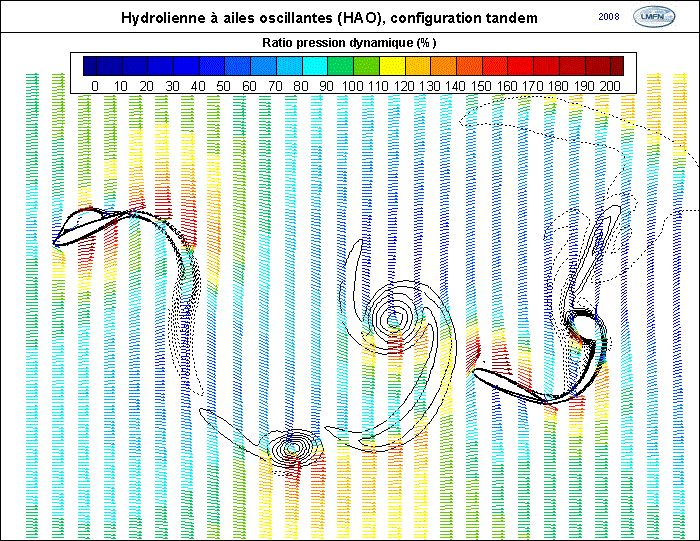This screenshot has height=541, width=700.
Task: Click the '70' colorbar value
Action: pos(275,86)
